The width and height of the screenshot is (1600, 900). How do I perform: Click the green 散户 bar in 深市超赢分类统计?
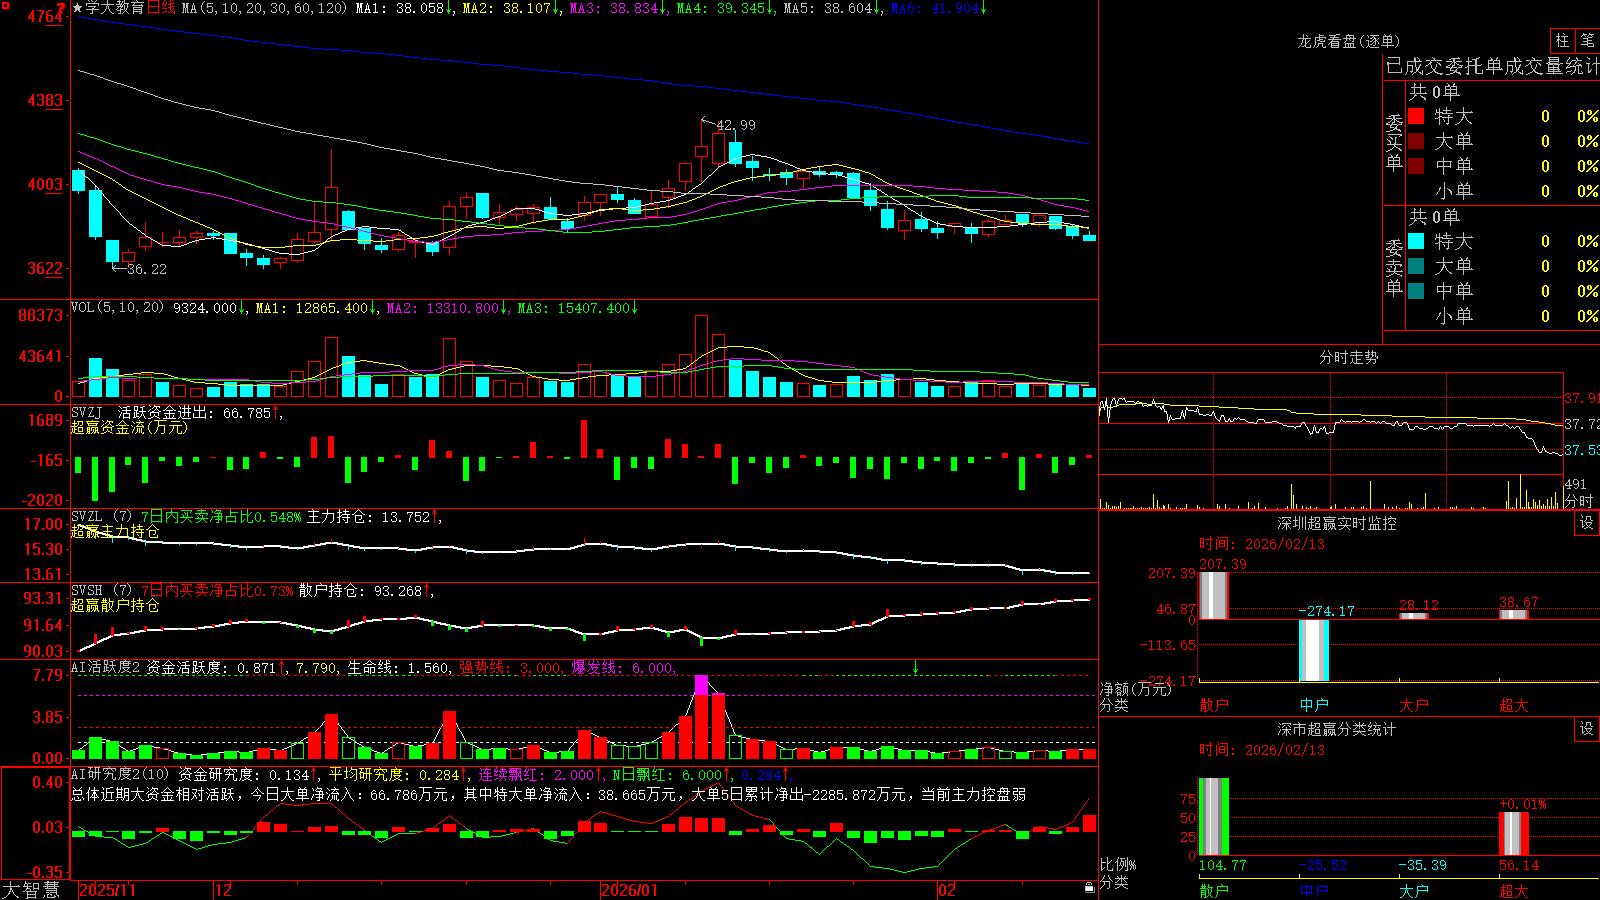coord(1214,817)
